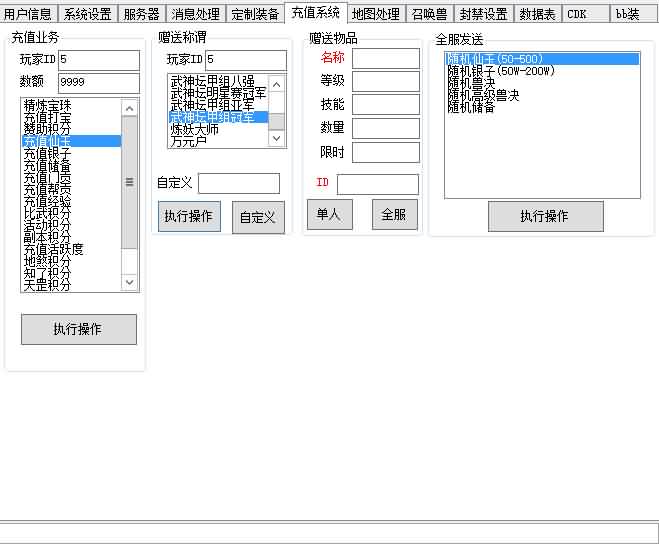Click the 数额 input field

98,82
